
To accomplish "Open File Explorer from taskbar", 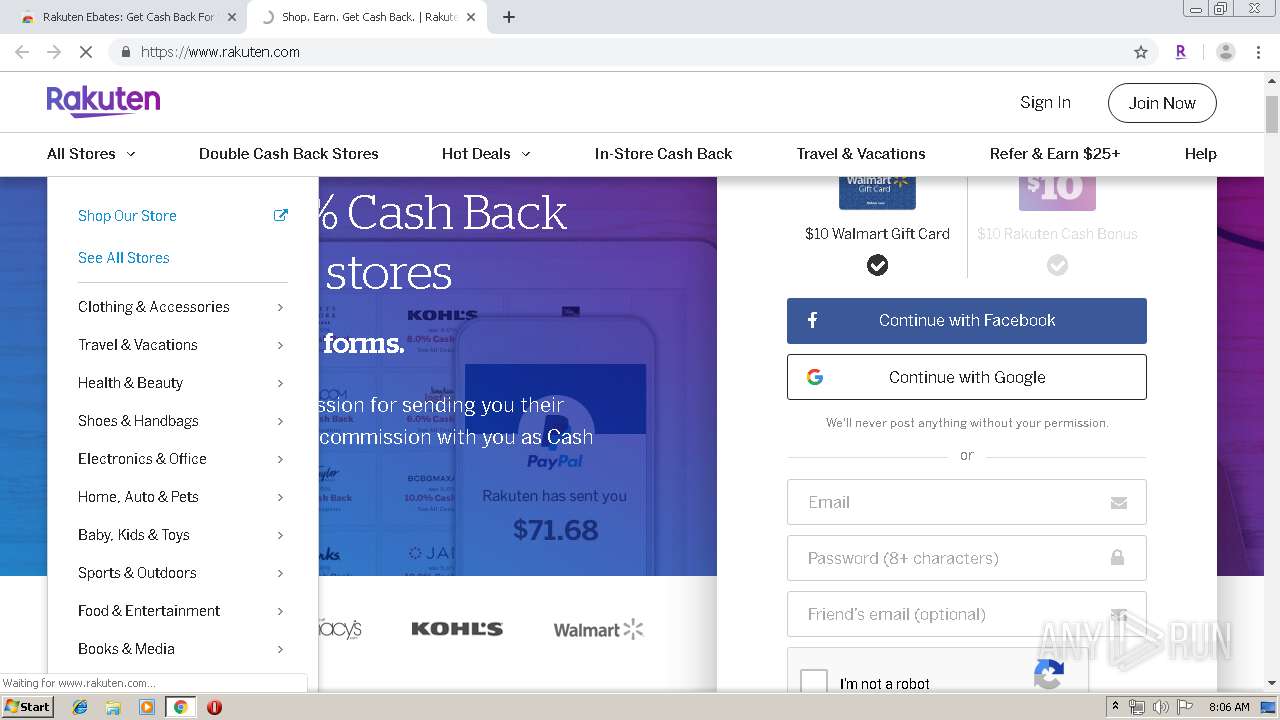I will tap(113, 707).
